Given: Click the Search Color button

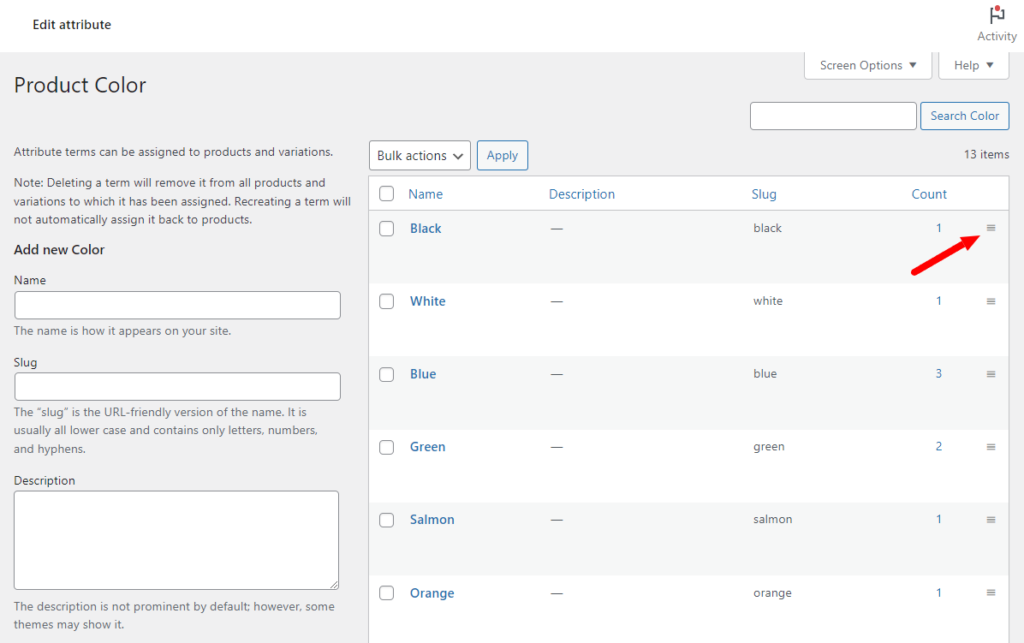Looking at the screenshot, I should (964, 115).
